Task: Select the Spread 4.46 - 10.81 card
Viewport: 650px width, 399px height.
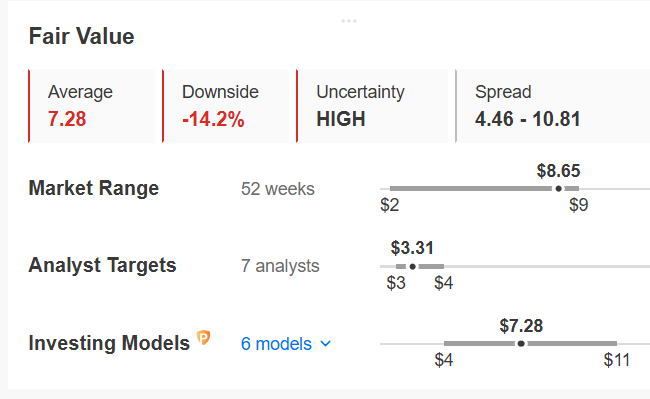Action: tap(553, 106)
